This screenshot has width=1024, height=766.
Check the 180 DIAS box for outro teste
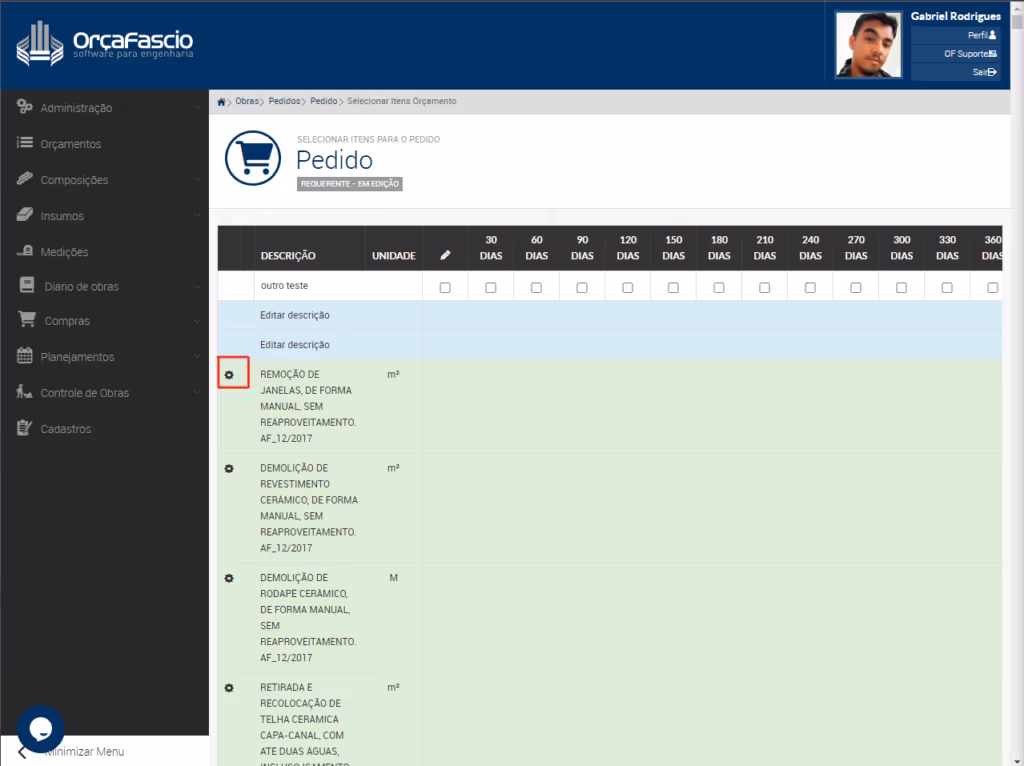[x=719, y=288]
